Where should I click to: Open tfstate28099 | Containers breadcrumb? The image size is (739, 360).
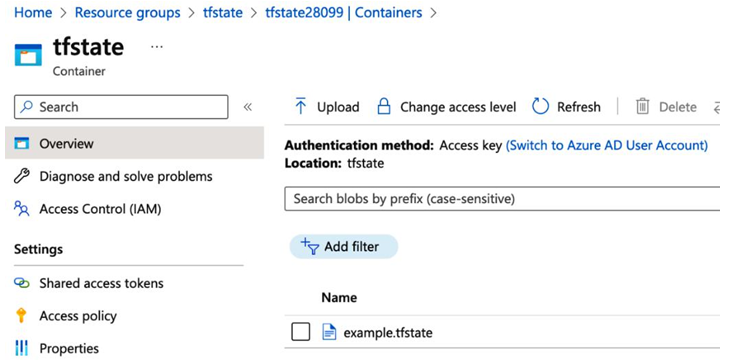click(x=344, y=13)
